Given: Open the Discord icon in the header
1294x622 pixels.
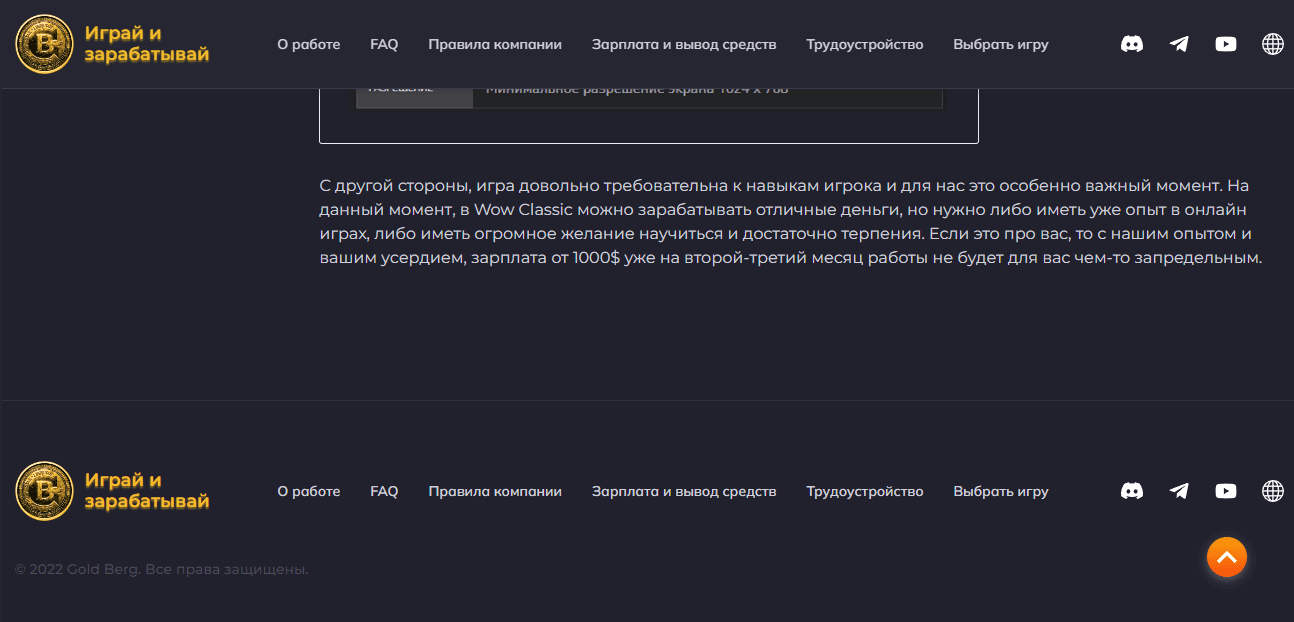Looking at the screenshot, I should click(1131, 44).
